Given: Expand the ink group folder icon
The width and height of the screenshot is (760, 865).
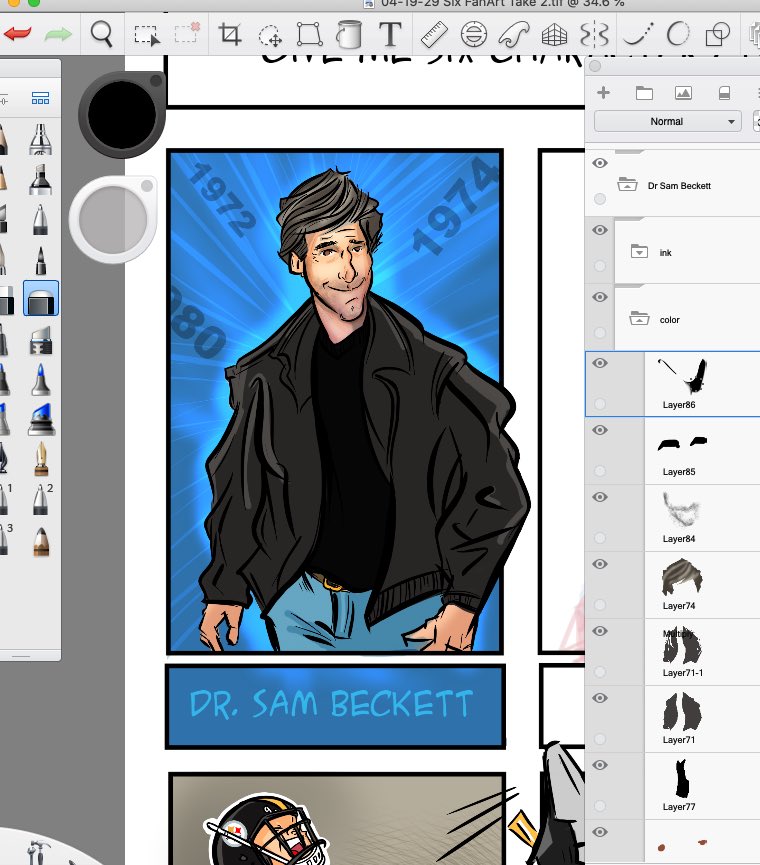Looking at the screenshot, I should (x=639, y=252).
